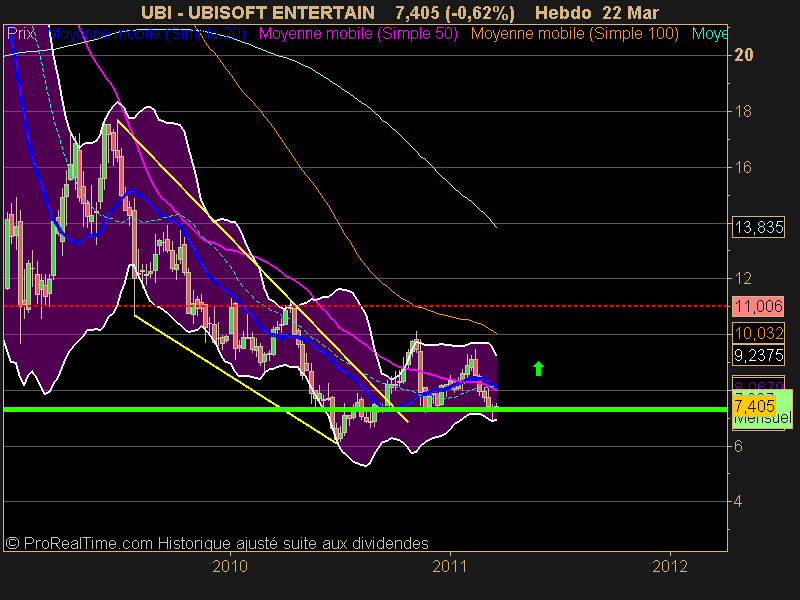This screenshot has width=800, height=600.
Task: Click the 20 value on the price axis
Action: (743, 55)
